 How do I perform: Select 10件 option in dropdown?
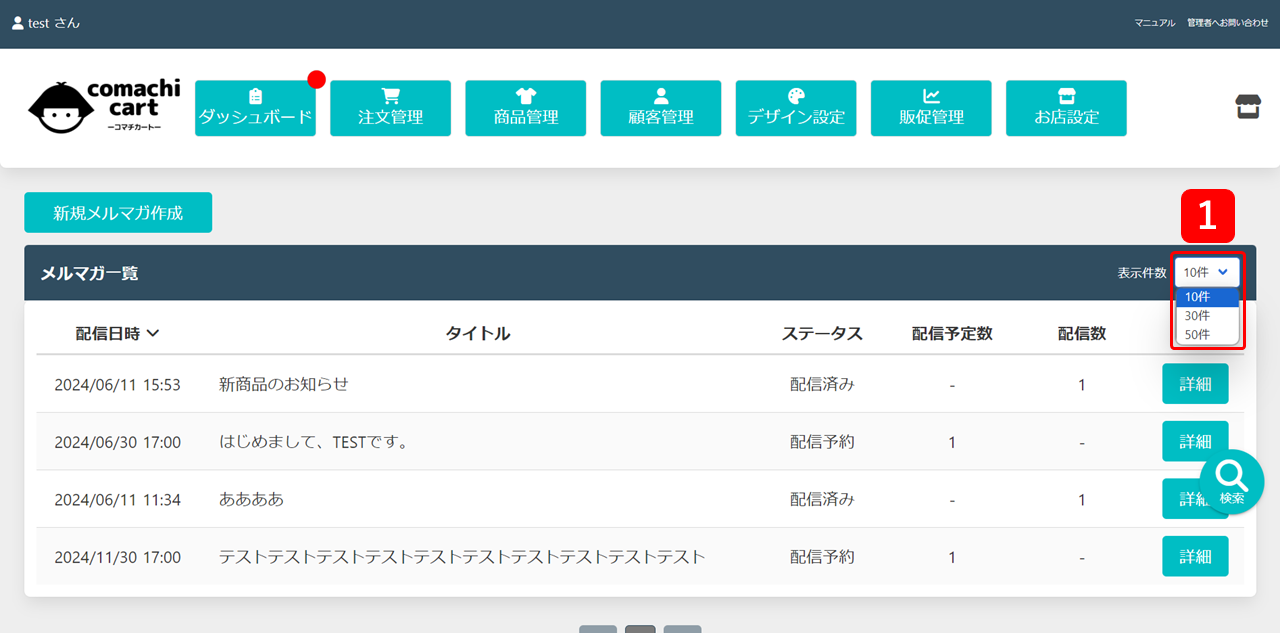pos(1207,297)
